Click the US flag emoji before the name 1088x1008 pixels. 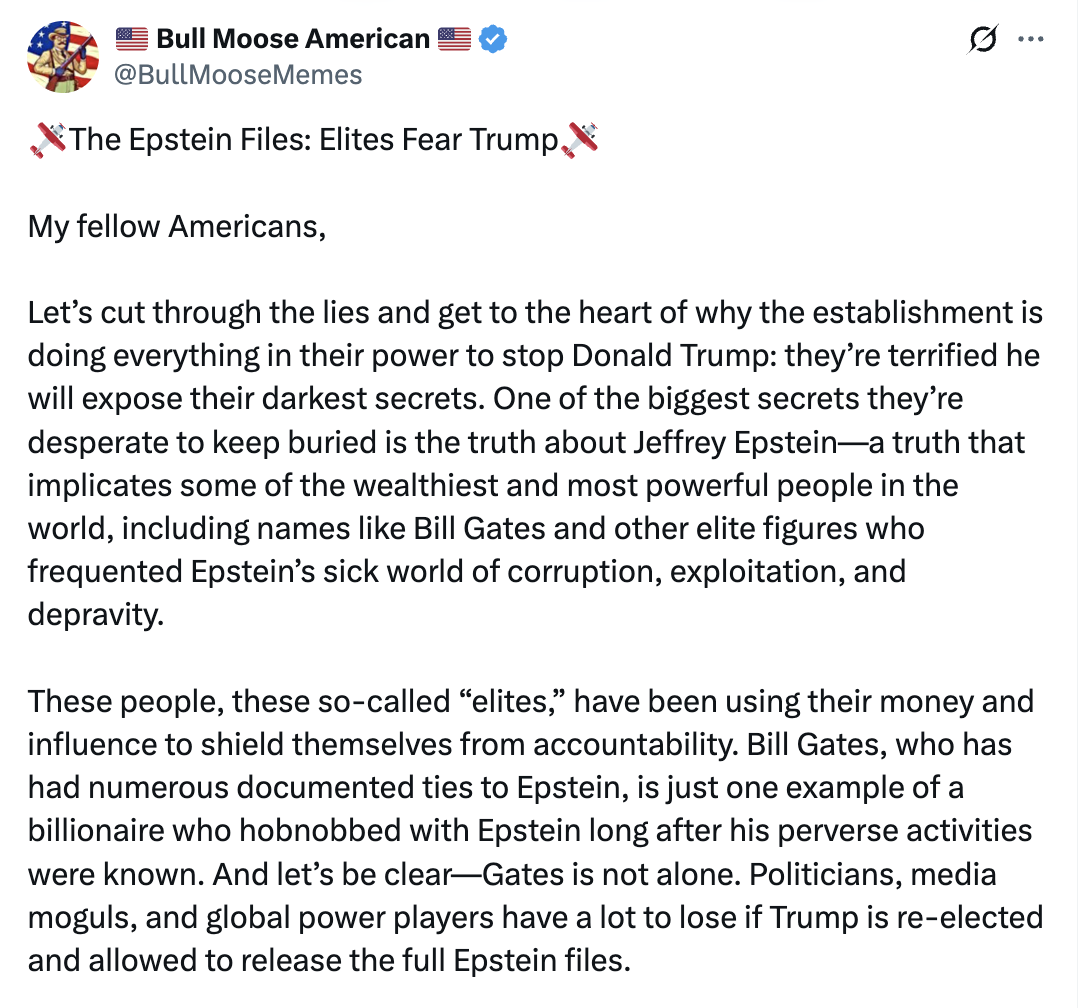click(131, 40)
